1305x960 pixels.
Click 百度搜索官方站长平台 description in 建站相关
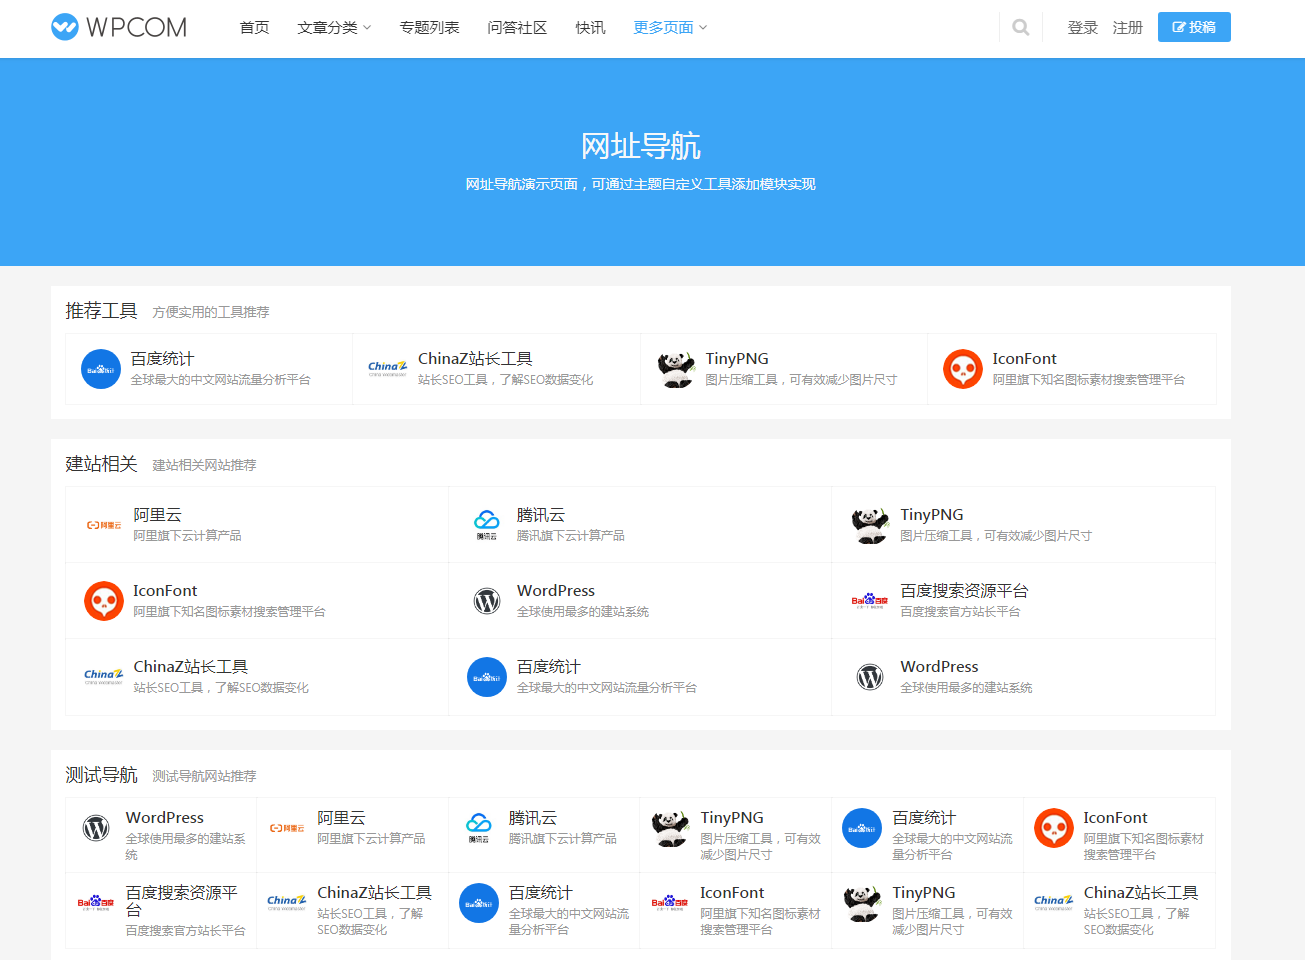click(x=960, y=612)
